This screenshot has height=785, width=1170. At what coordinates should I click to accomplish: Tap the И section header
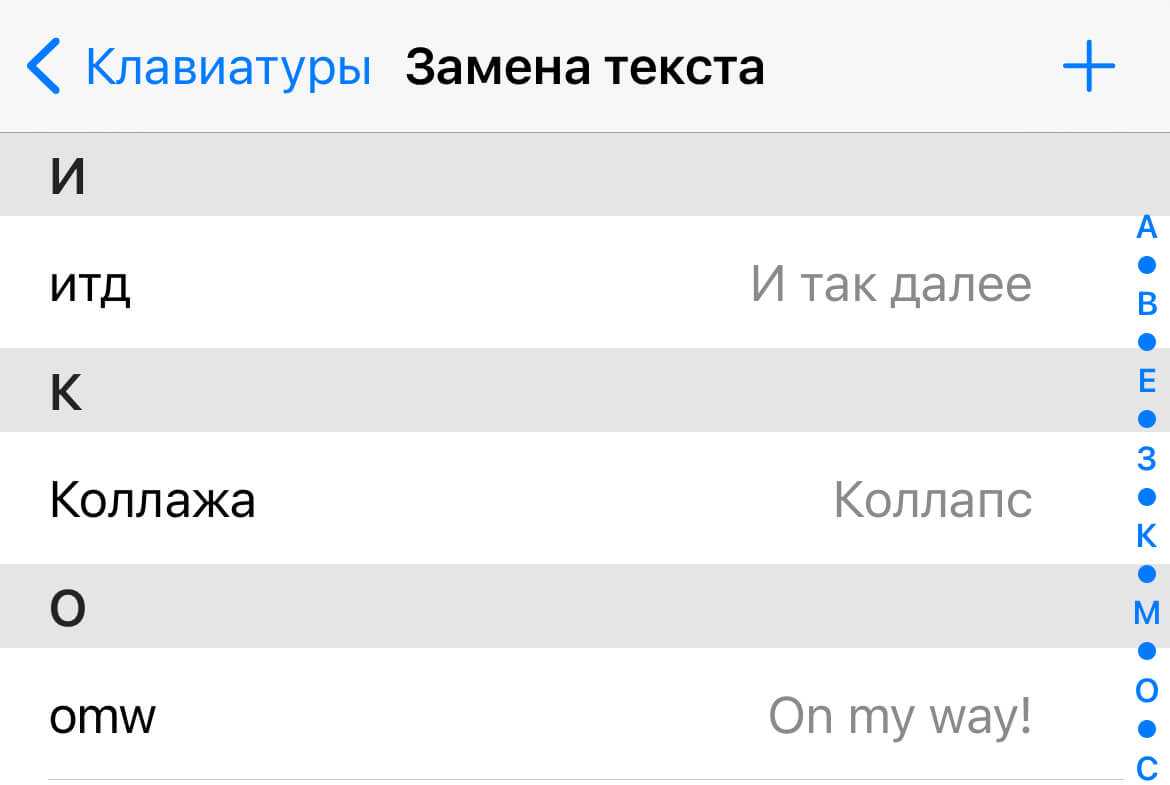pyautogui.click(x=560, y=175)
